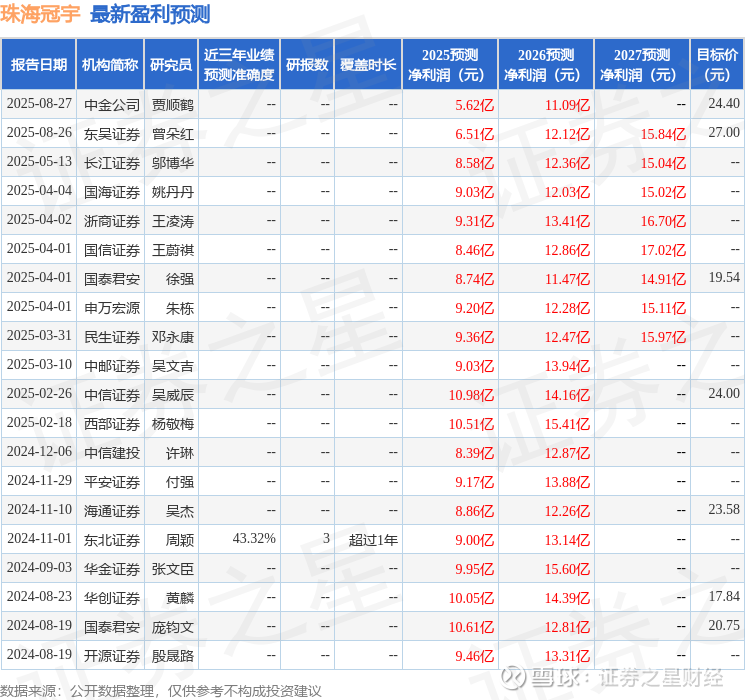Select the 近三年业绩预测准确度 header
745x700 pixels.
click(239, 65)
